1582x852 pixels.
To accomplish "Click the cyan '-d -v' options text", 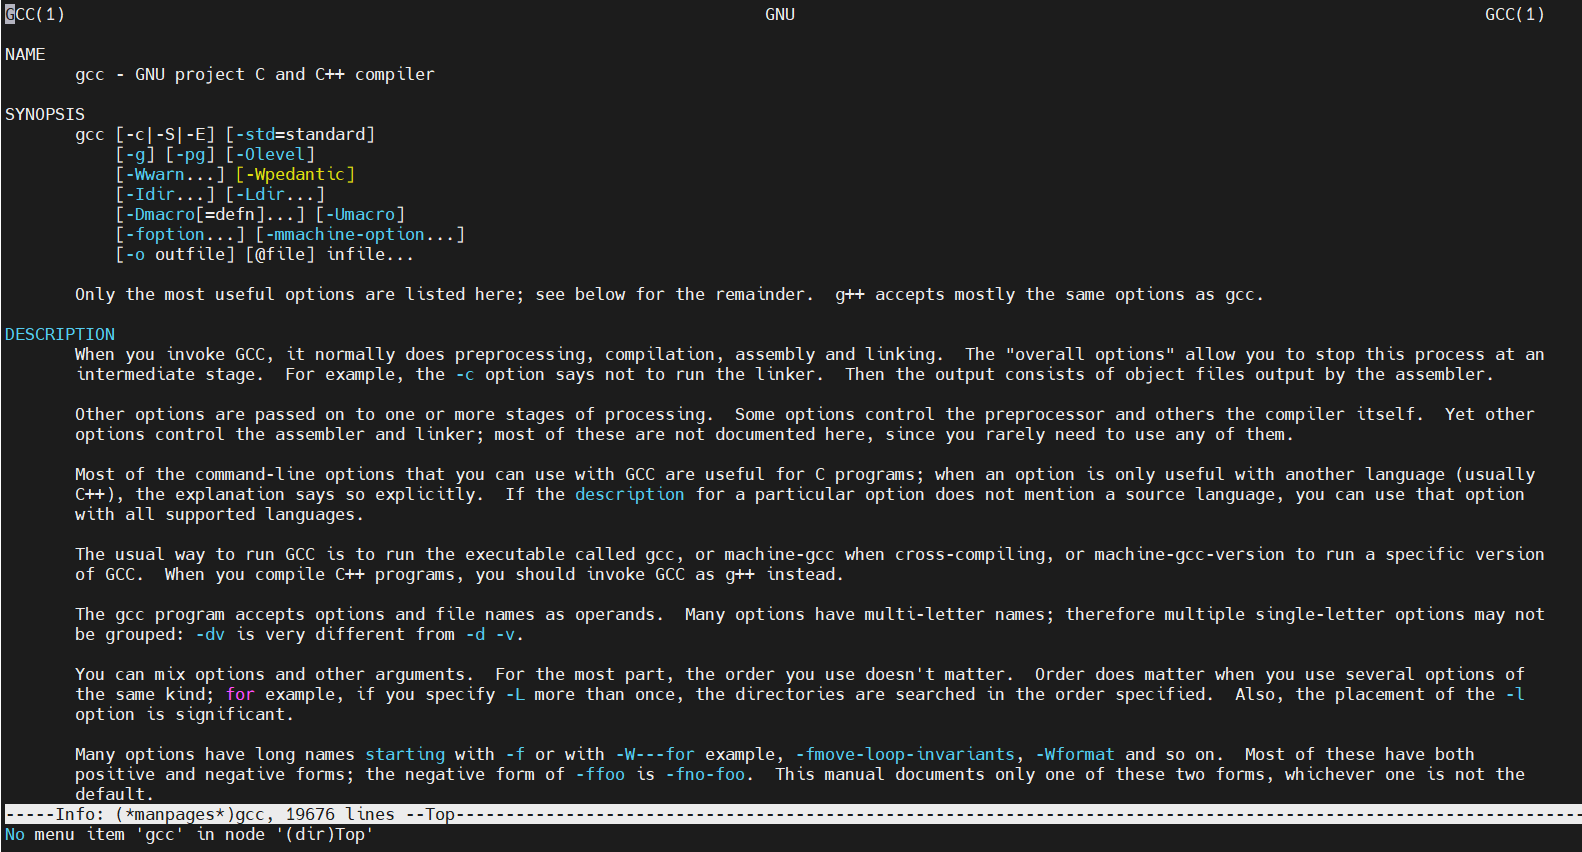I will (490, 634).
